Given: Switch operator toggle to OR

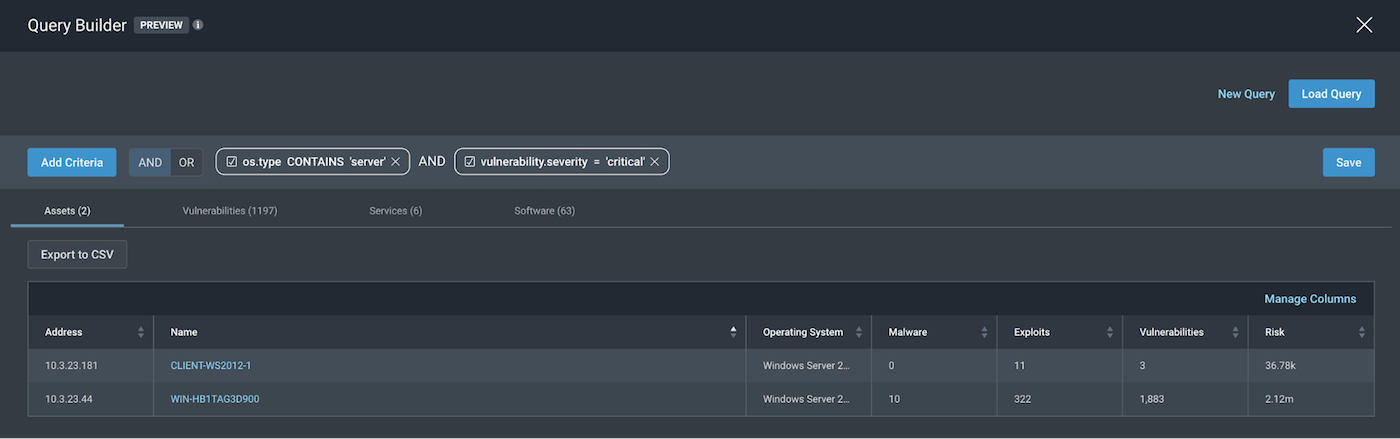Looking at the screenshot, I should point(186,162).
